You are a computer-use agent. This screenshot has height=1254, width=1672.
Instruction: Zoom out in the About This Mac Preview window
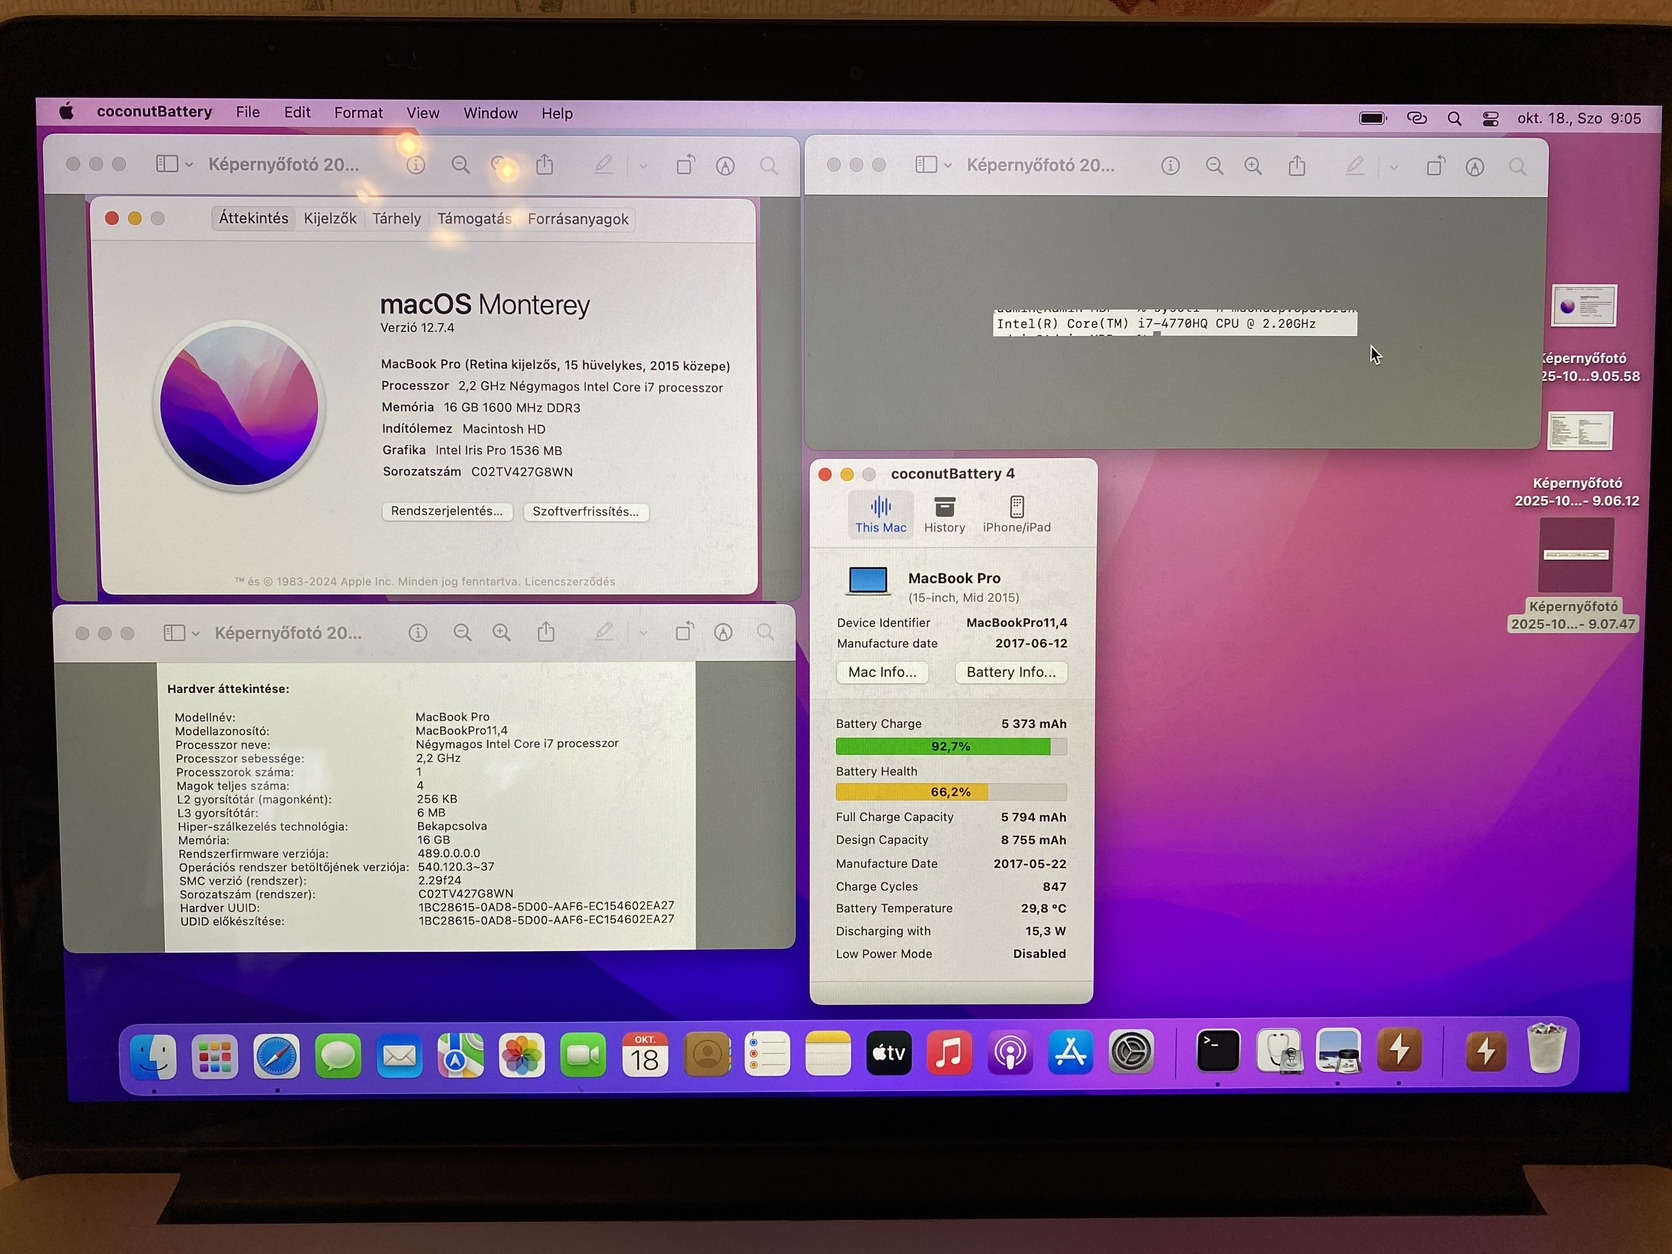click(x=460, y=165)
